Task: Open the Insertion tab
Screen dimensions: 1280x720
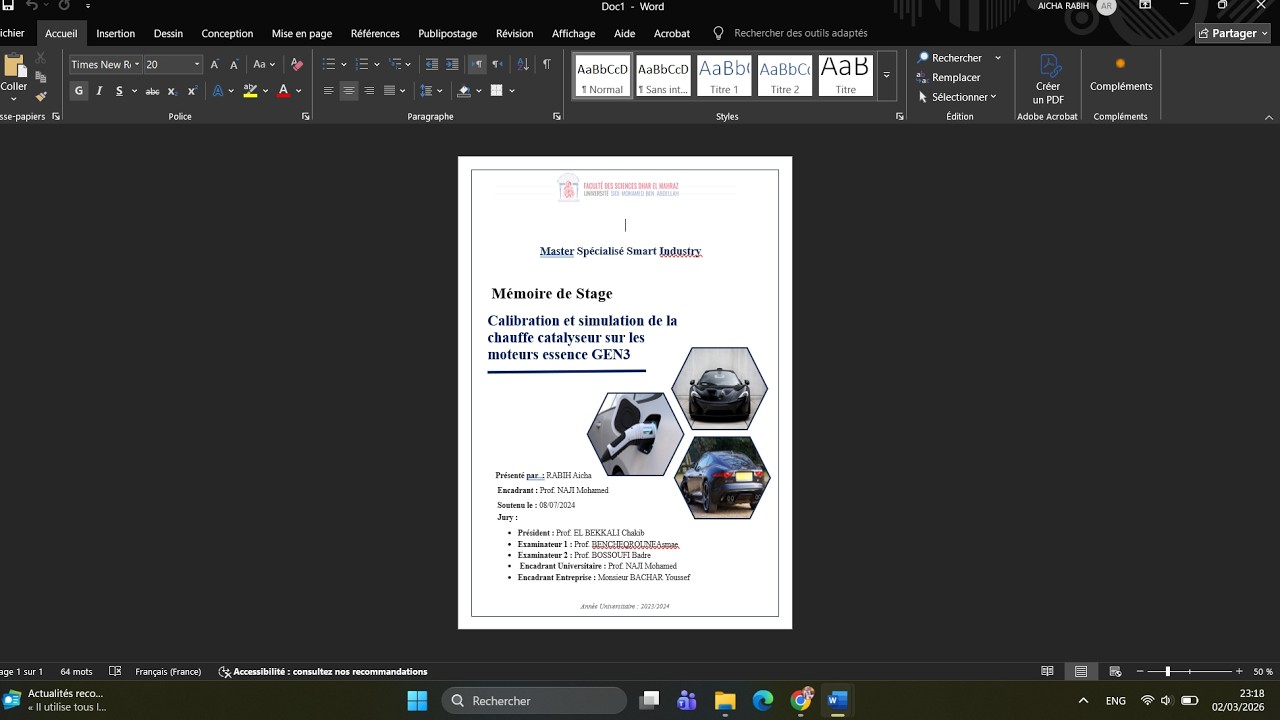Action: tap(115, 33)
